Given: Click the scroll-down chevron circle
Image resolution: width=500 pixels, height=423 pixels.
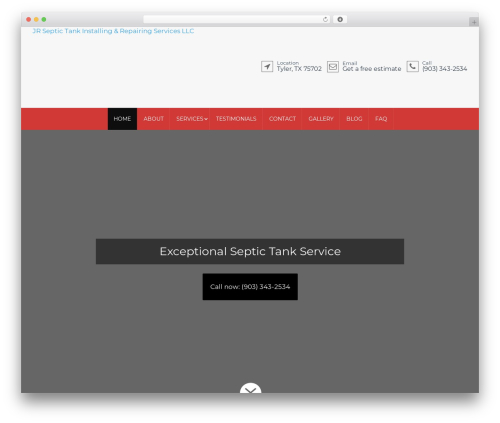Looking at the screenshot, I should (x=250, y=388).
